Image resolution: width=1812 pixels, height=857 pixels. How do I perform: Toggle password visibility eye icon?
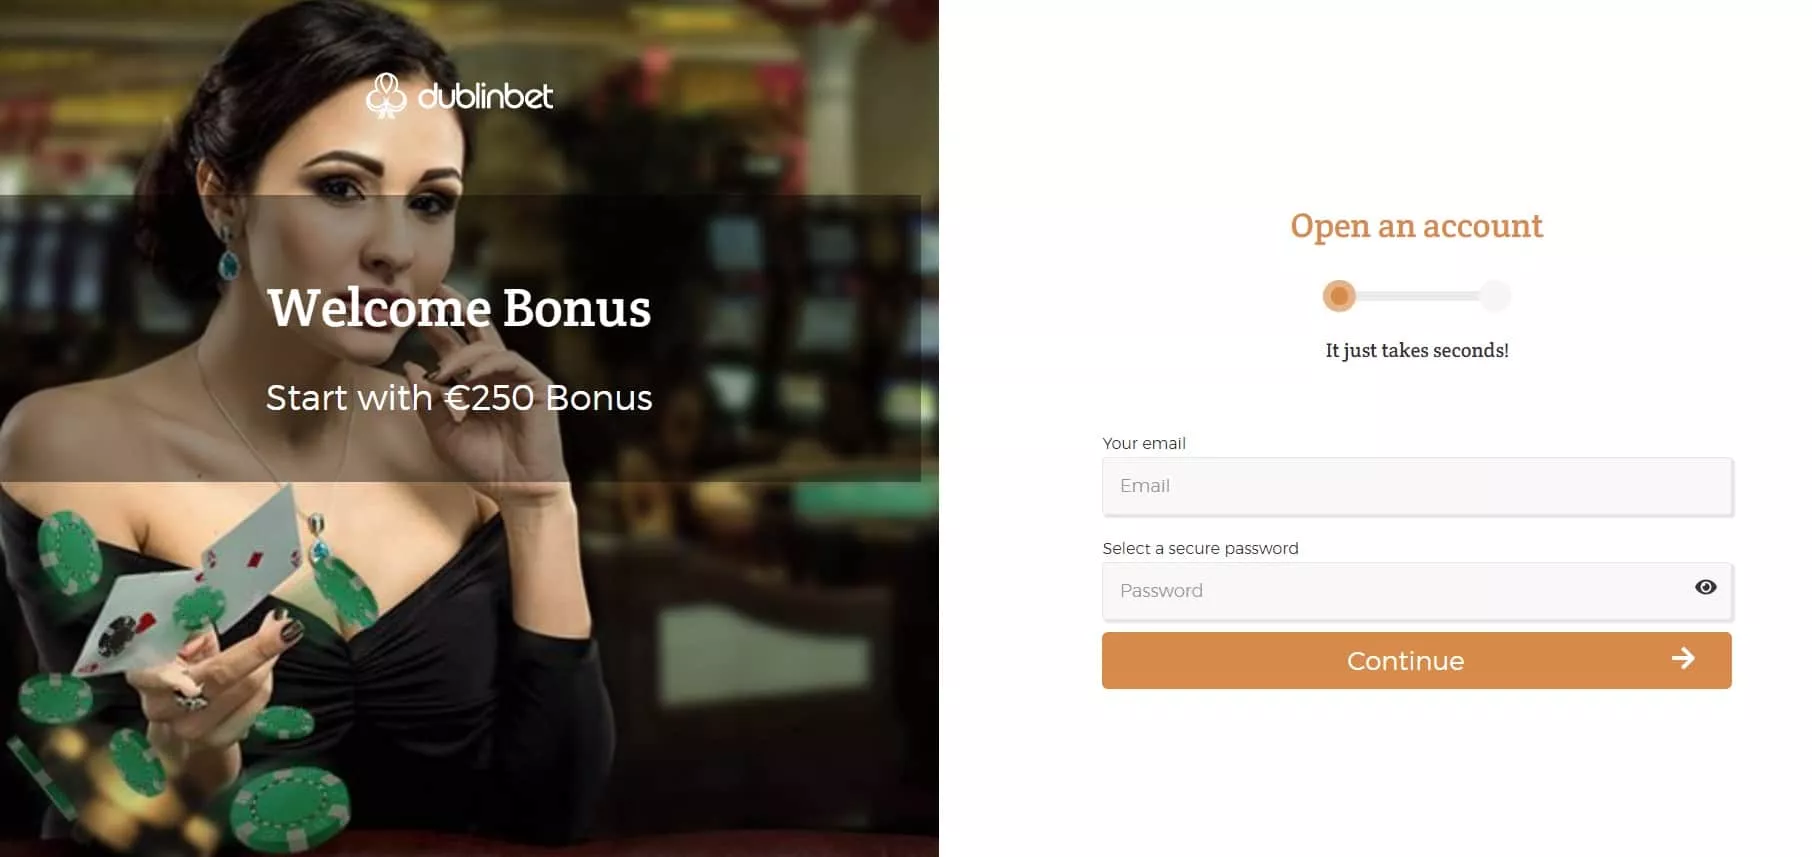pyautogui.click(x=1706, y=587)
